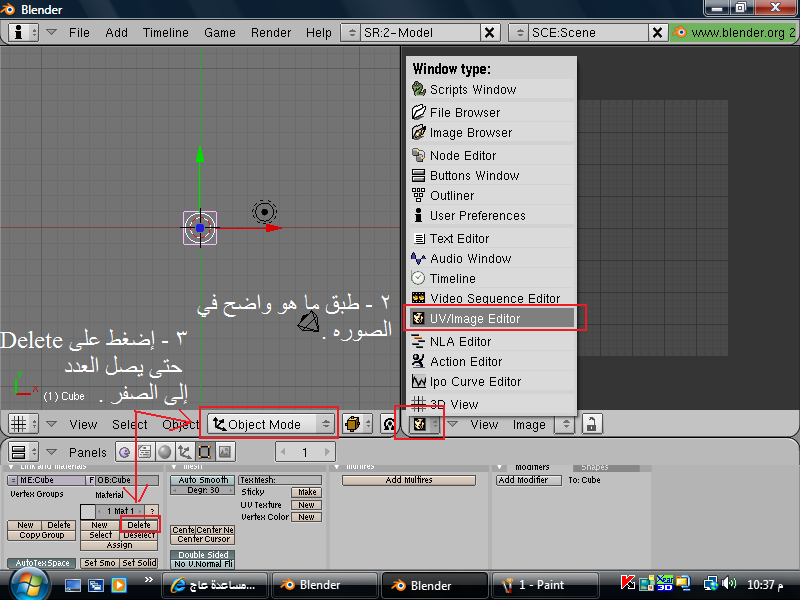Pick Outliner from the Window type list

point(492,195)
